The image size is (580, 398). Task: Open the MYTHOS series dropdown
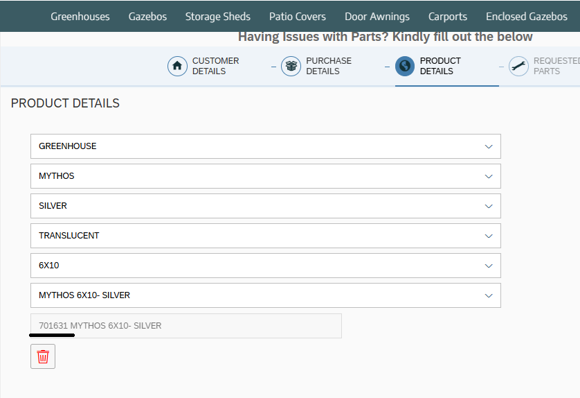[x=266, y=176]
